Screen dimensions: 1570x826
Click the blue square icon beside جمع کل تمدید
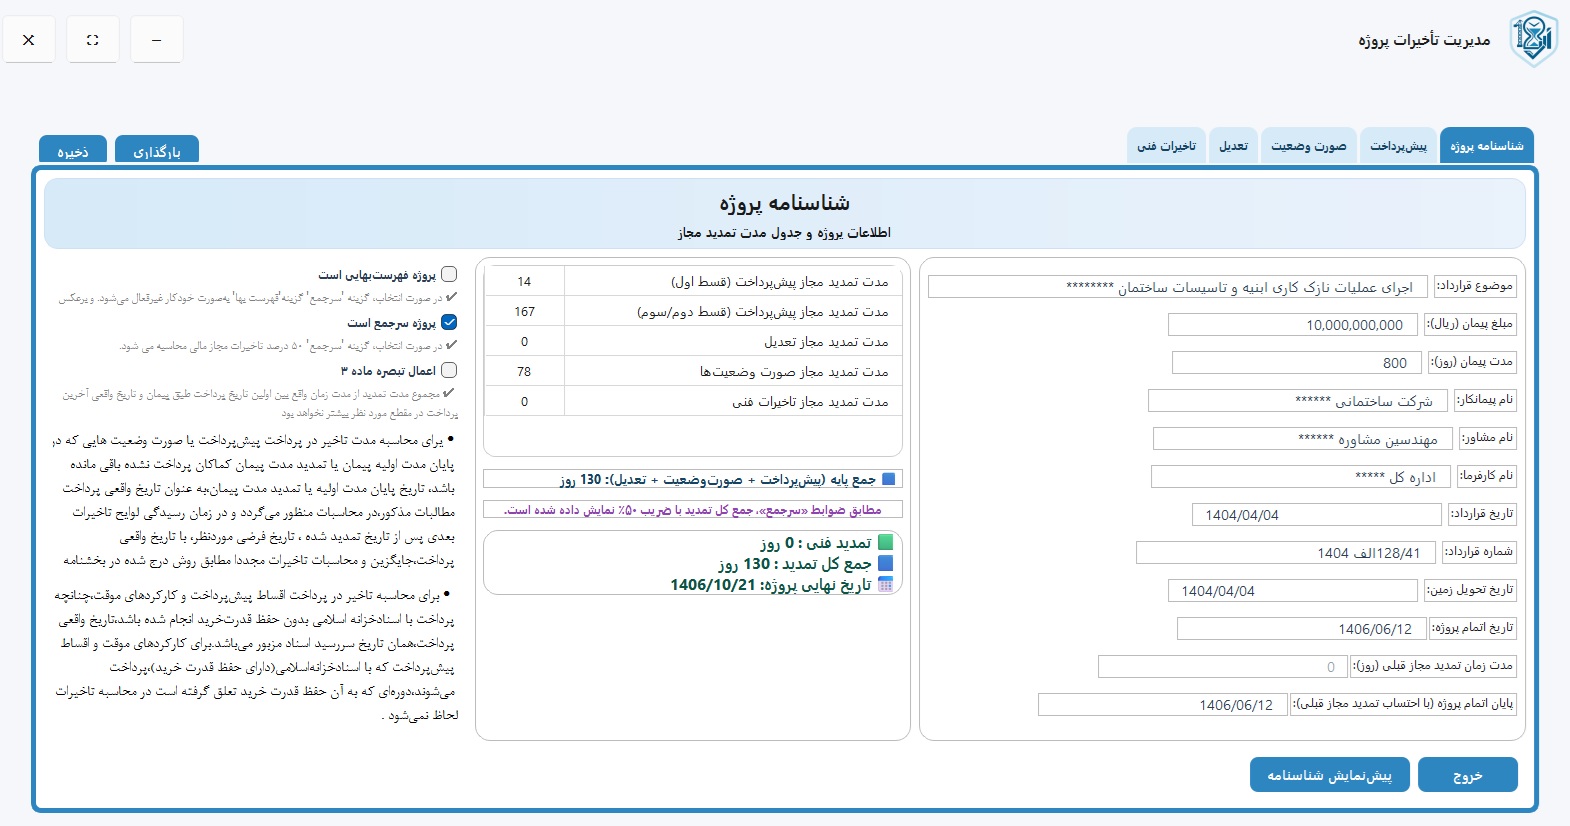pyautogui.click(x=885, y=564)
